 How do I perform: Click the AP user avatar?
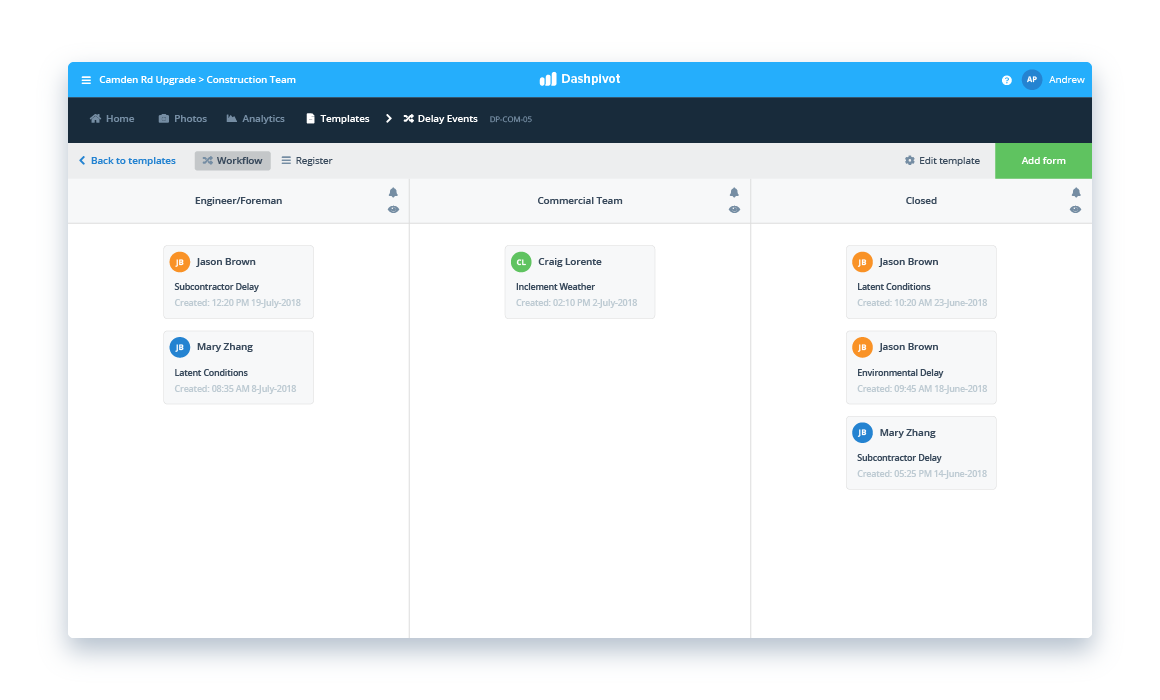click(x=1031, y=79)
